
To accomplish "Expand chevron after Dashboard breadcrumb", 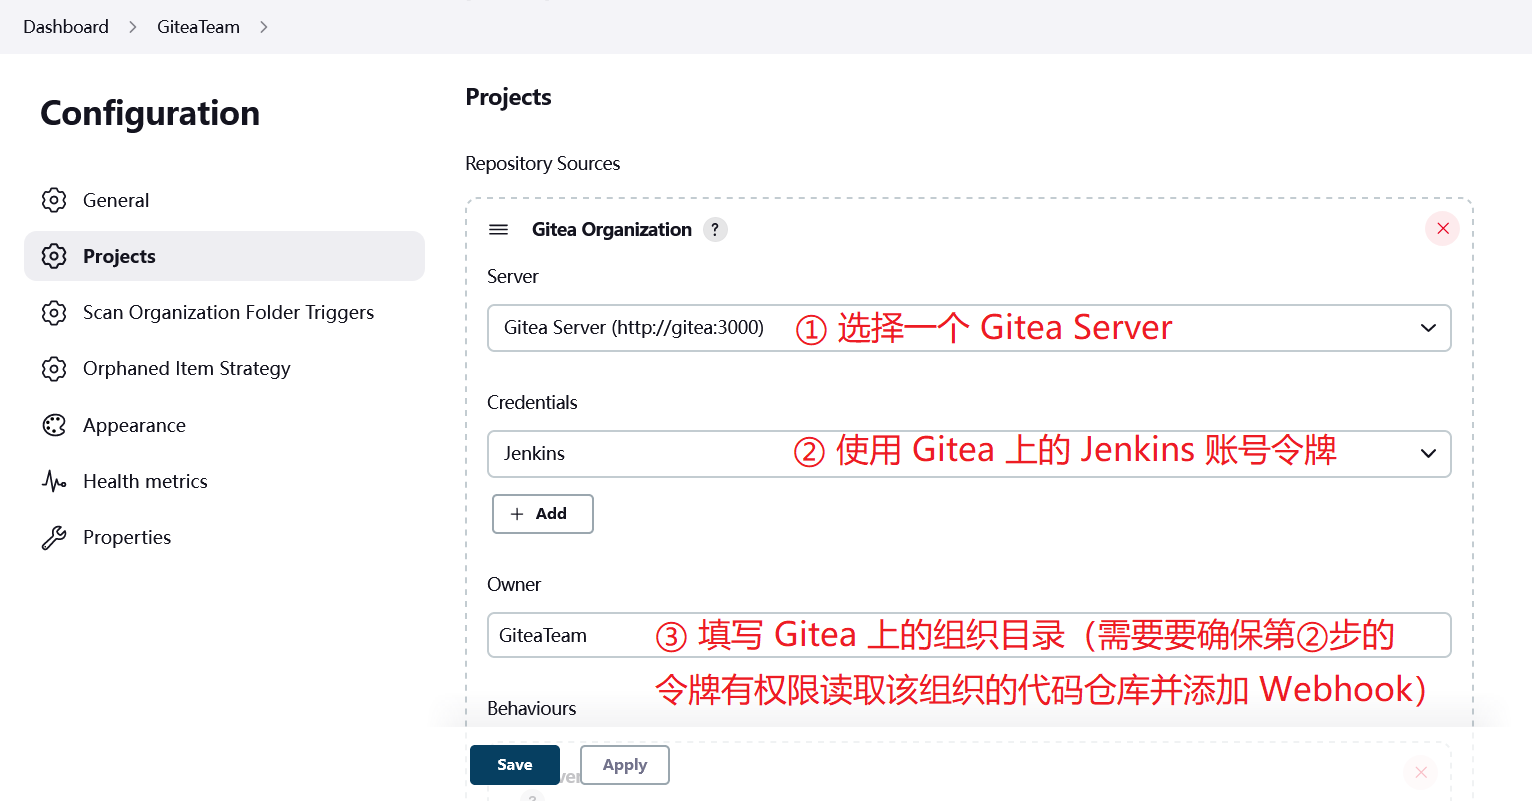I will coord(133,27).
